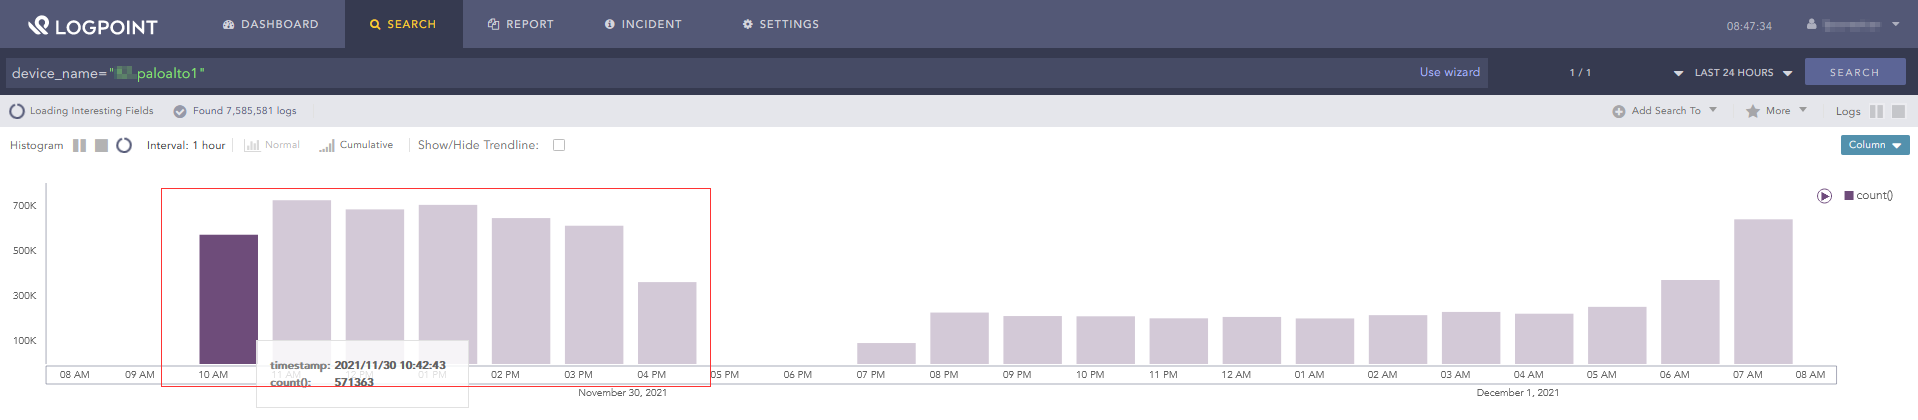Image resolution: width=1918 pixels, height=420 pixels.
Task: Click the user profile icon
Action: [x=1811, y=24]
